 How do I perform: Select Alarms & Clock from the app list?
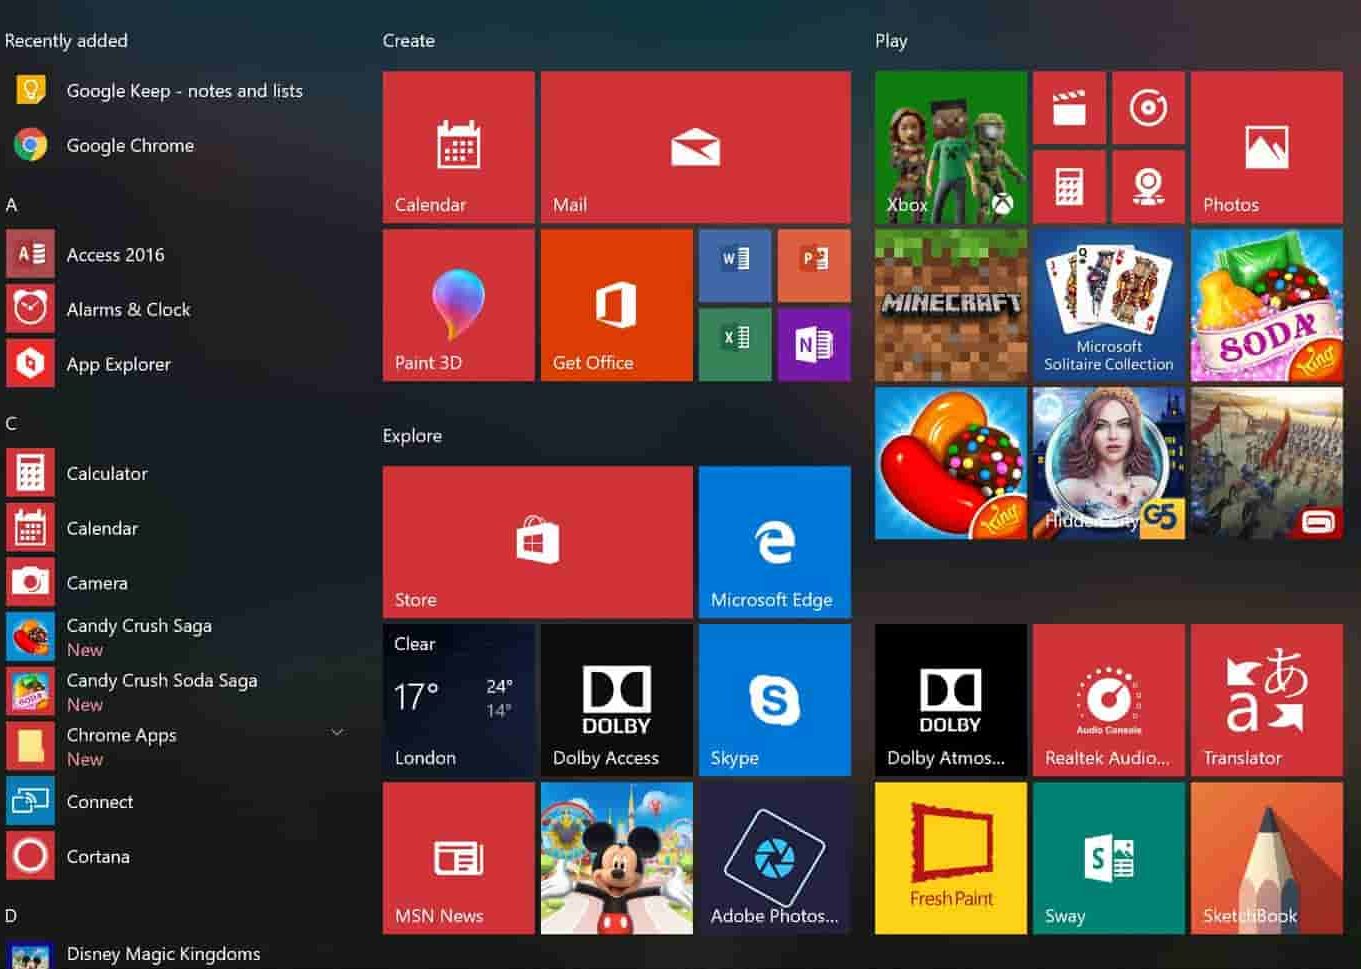tap(129, 309)
